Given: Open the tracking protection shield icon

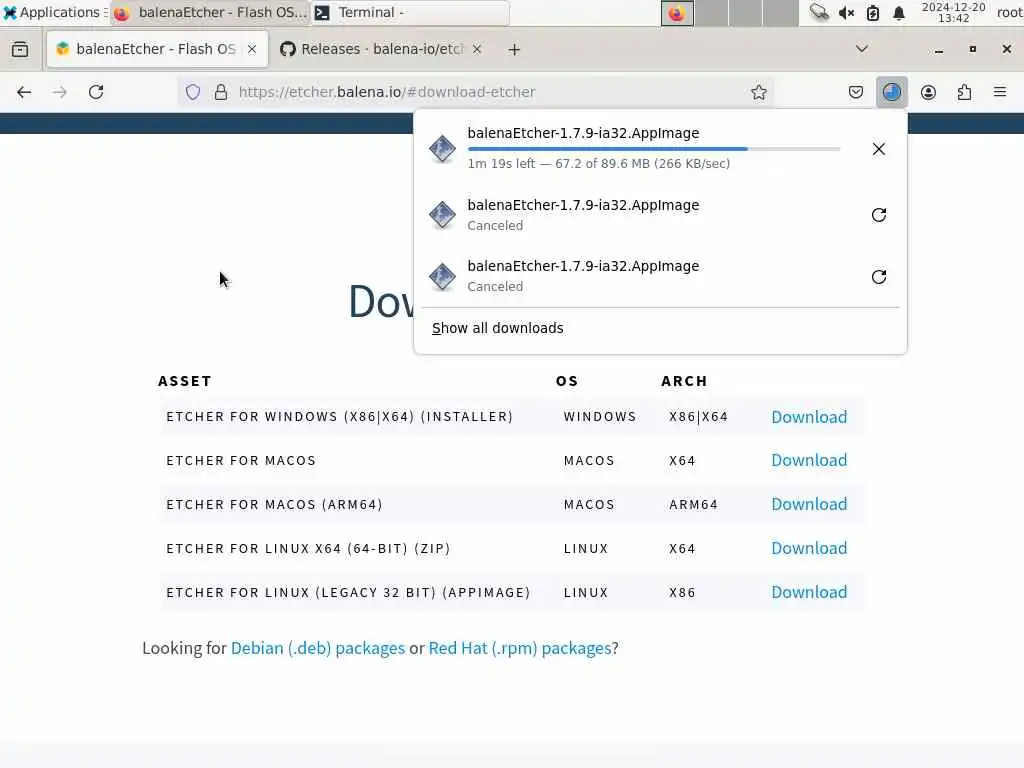Looking at the screenshot, I should point(193,92).
